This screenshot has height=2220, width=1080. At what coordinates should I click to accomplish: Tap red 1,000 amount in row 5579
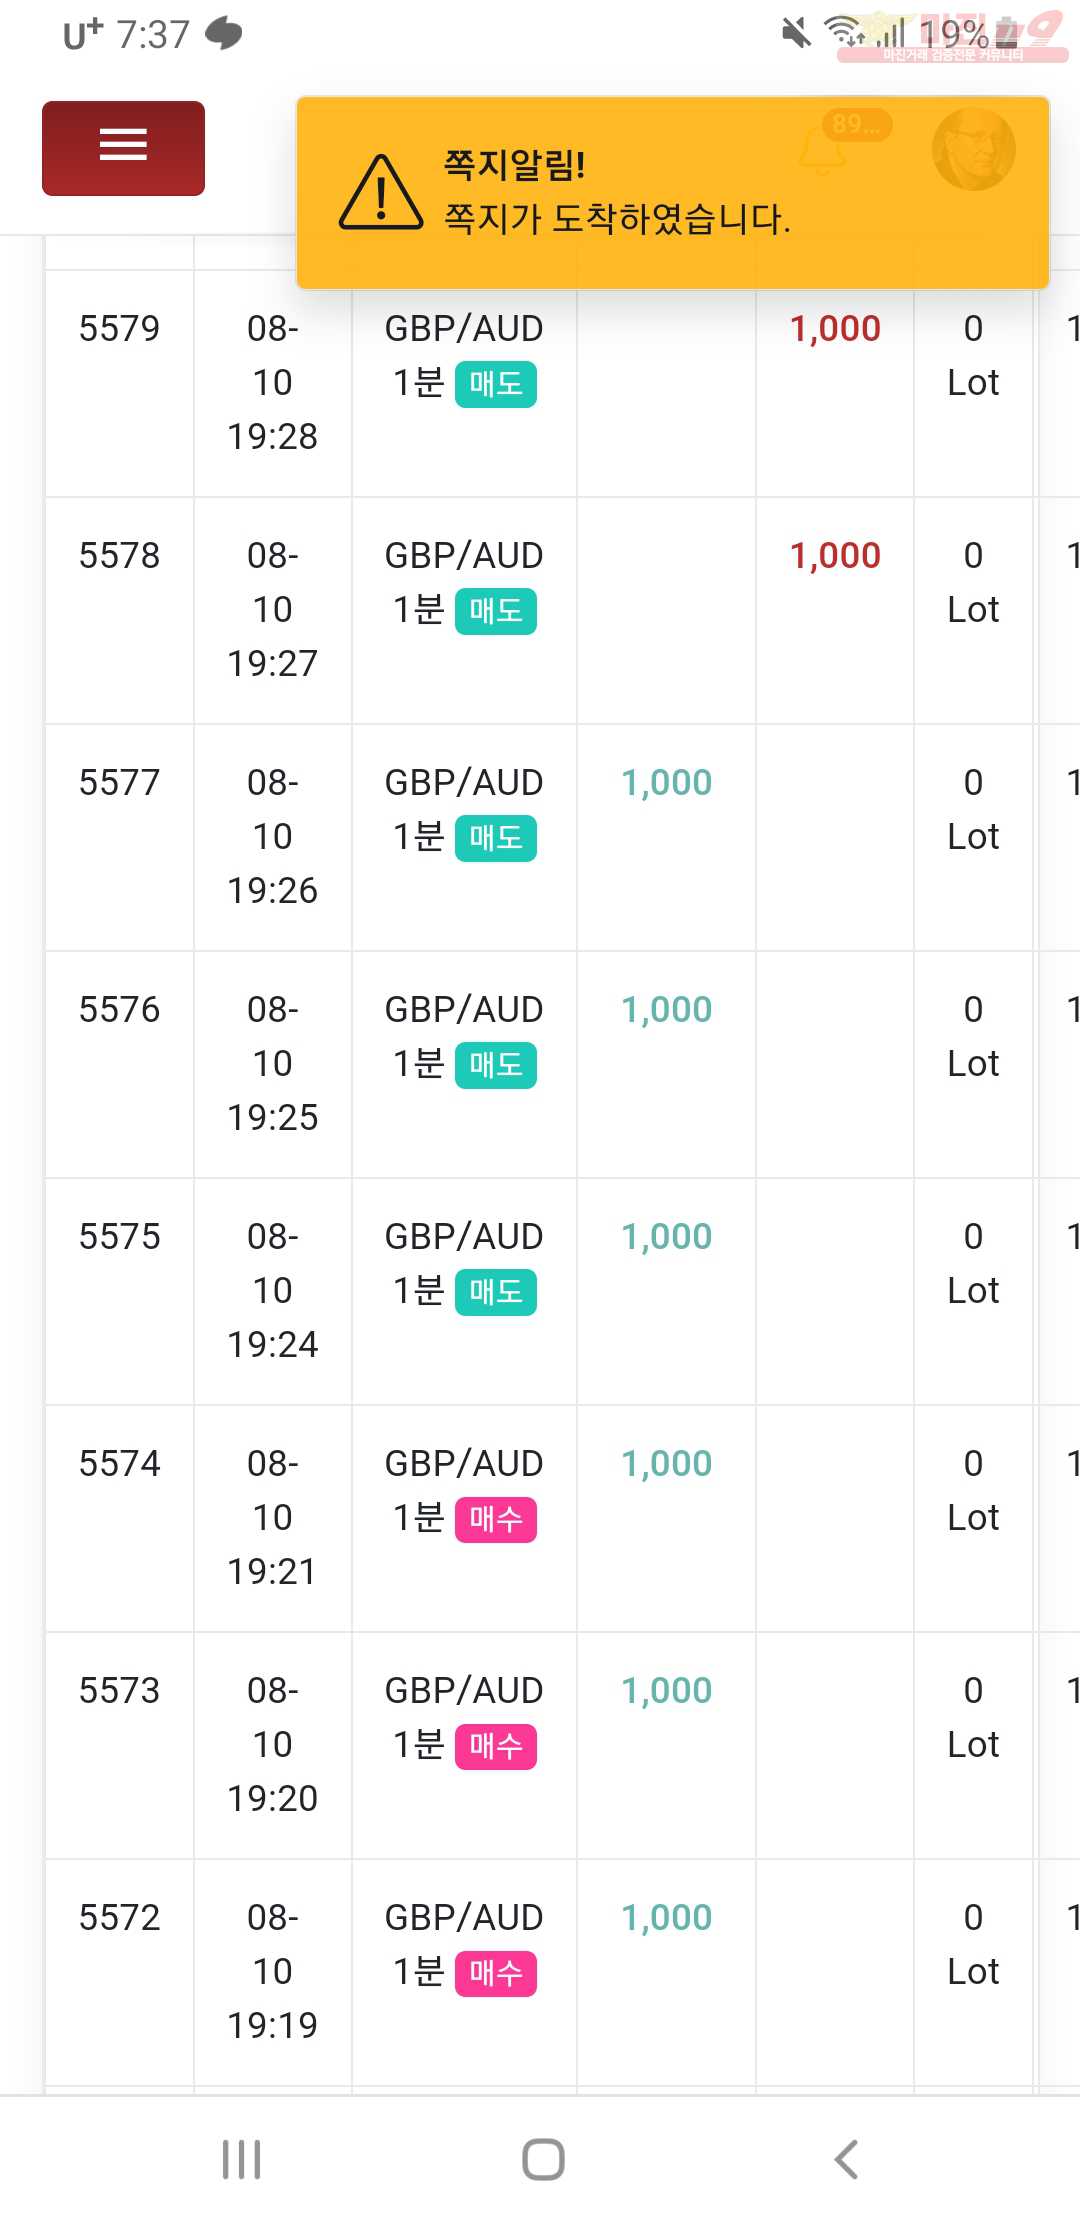(x=835, y=329)
